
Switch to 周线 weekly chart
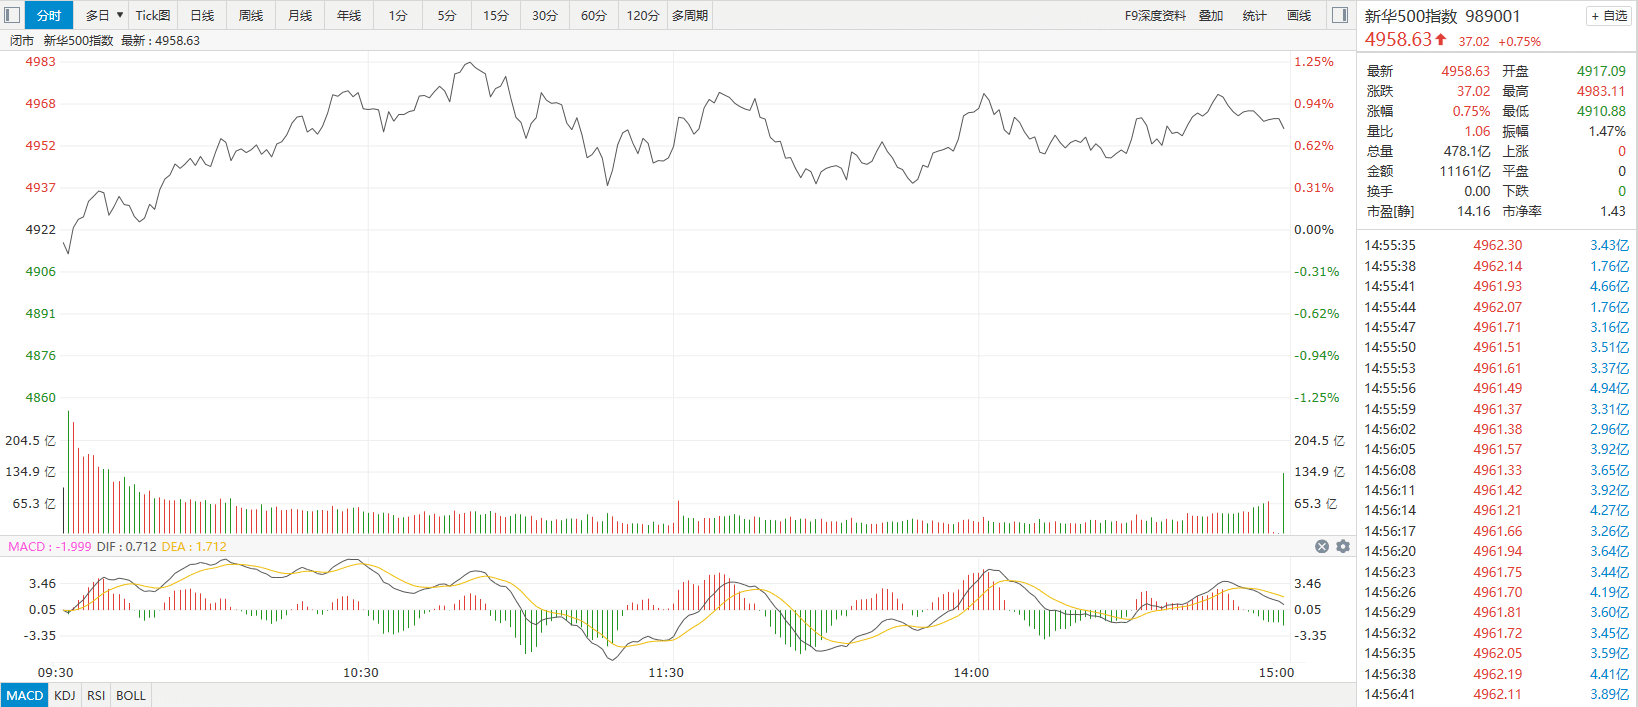(x=251, y=15)
